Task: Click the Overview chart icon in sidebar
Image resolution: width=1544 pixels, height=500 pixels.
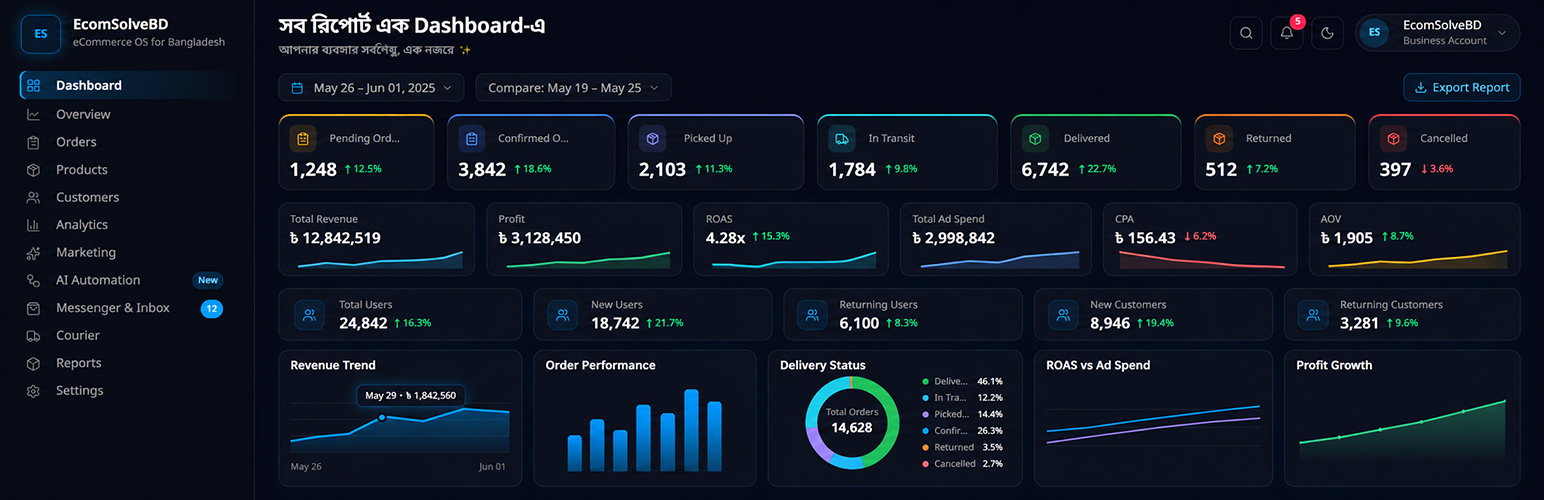Action: coord(34,114)
